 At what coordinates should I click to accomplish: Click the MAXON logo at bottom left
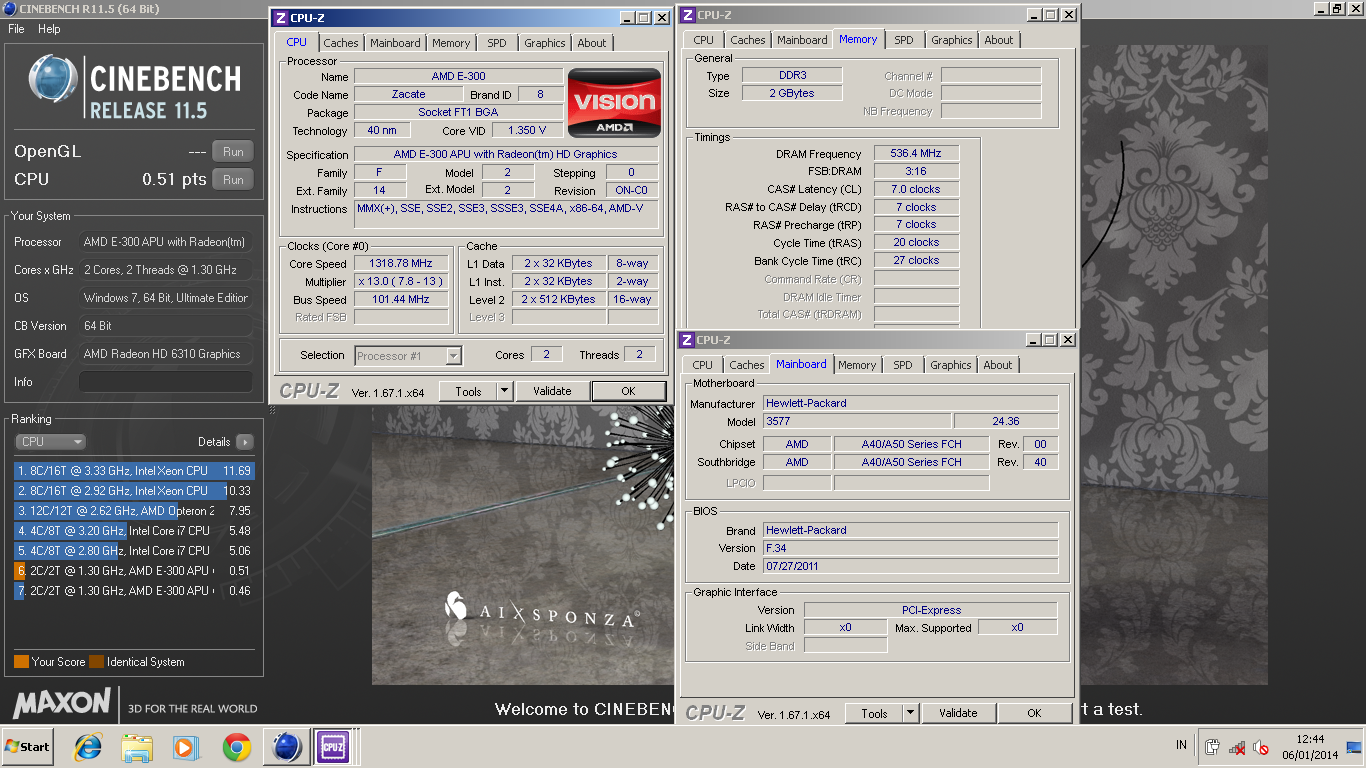[62, 702]
